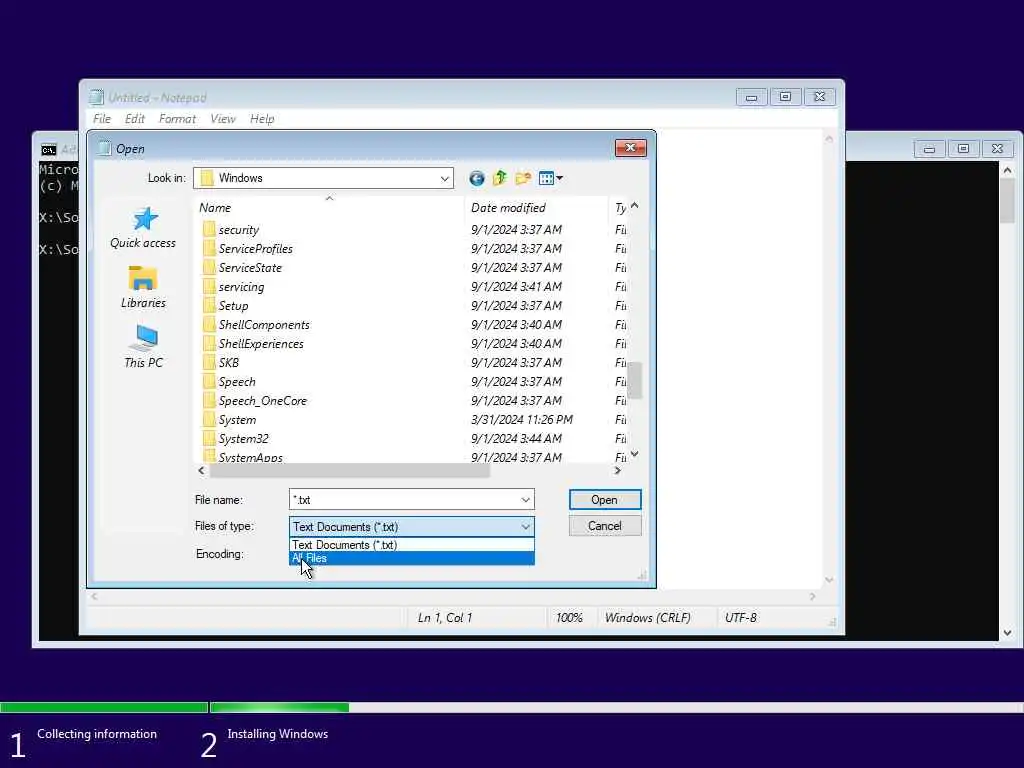The height and width of the screenshot is (768, 1024).
Task: Click Command Prompt scrollbar down arrow
Action: click(x=1007, y=632)
